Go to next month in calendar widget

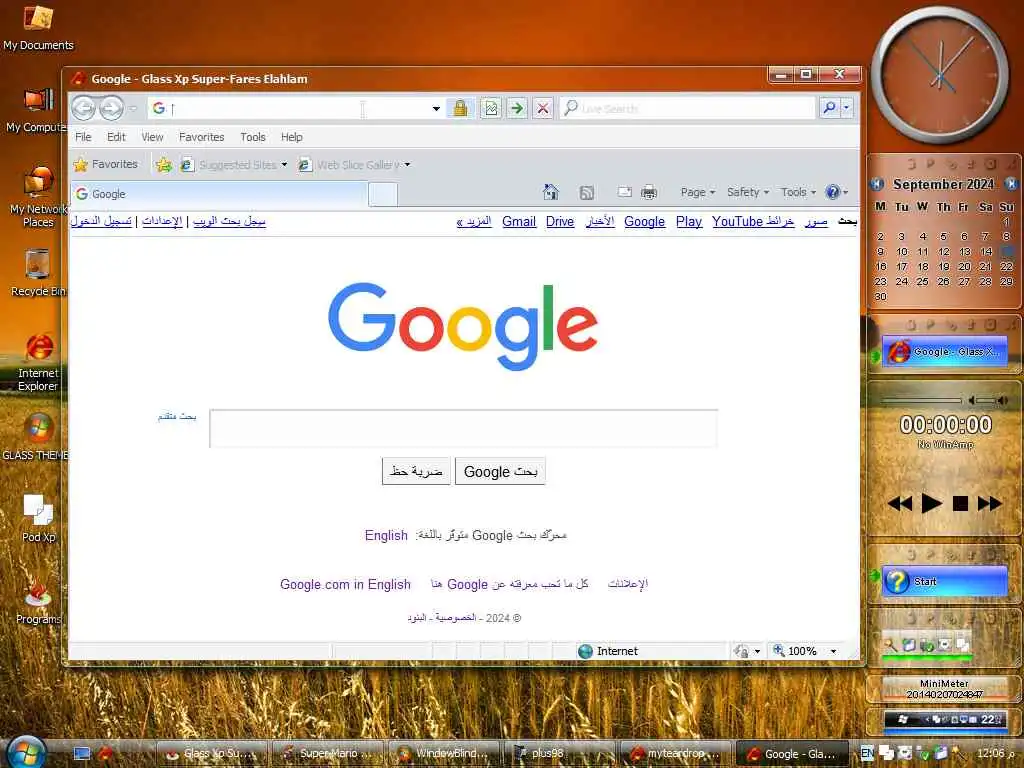coord(1011,184)
